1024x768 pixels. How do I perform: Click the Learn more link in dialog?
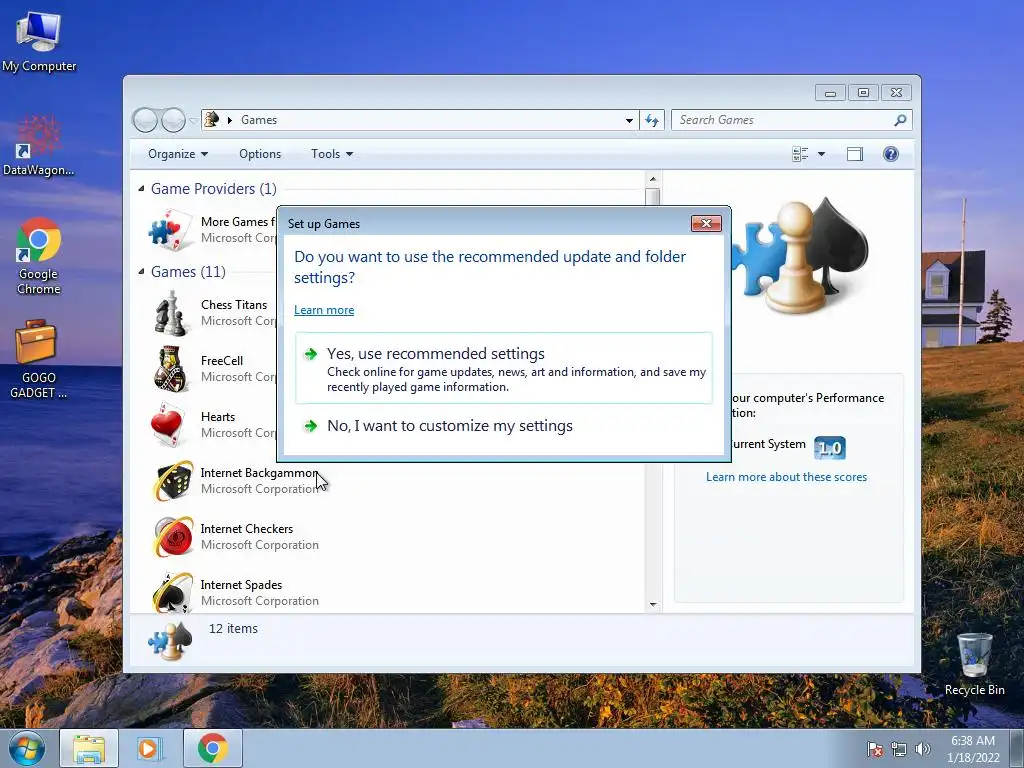[x=324, y=310]
